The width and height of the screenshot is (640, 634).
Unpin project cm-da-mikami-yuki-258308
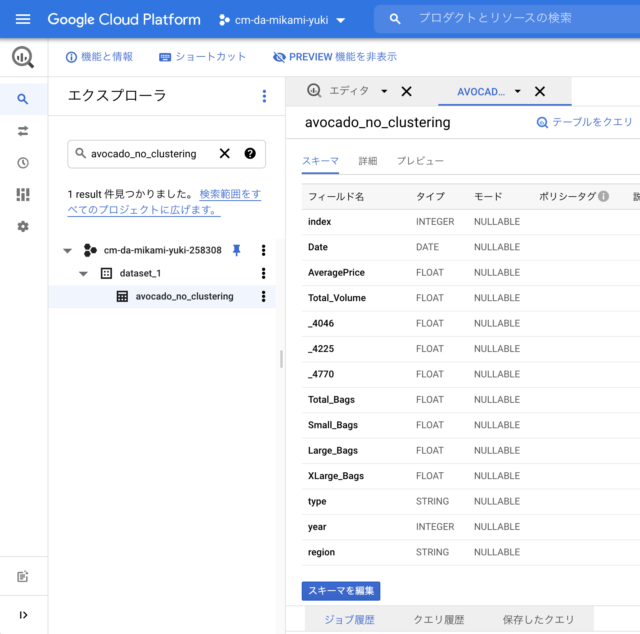pyautogui.click(x=236, y=250)
